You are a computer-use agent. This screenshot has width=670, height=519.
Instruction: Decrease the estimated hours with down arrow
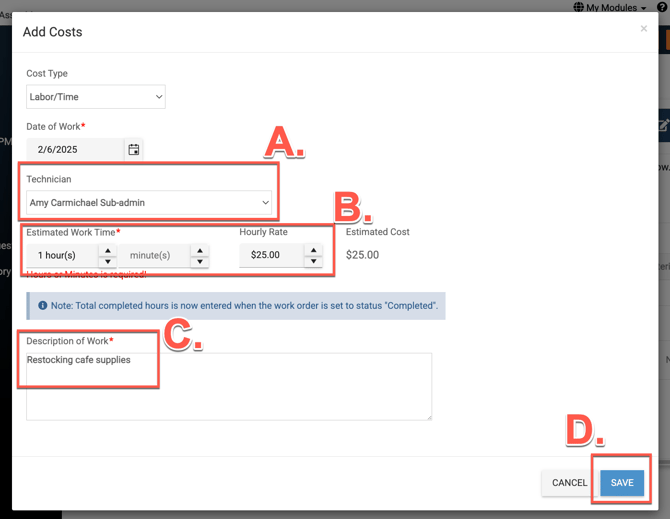(107, 262)
